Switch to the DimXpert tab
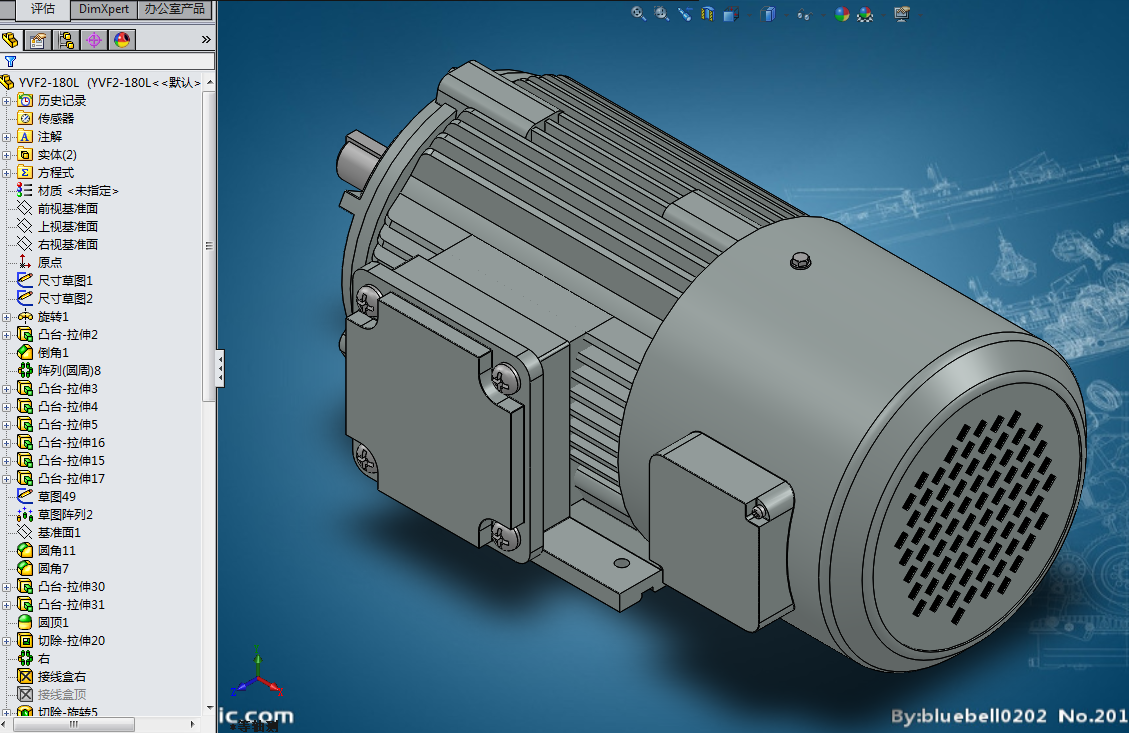This screenshot has height=733, width=1129. click(x=103, y=9)
